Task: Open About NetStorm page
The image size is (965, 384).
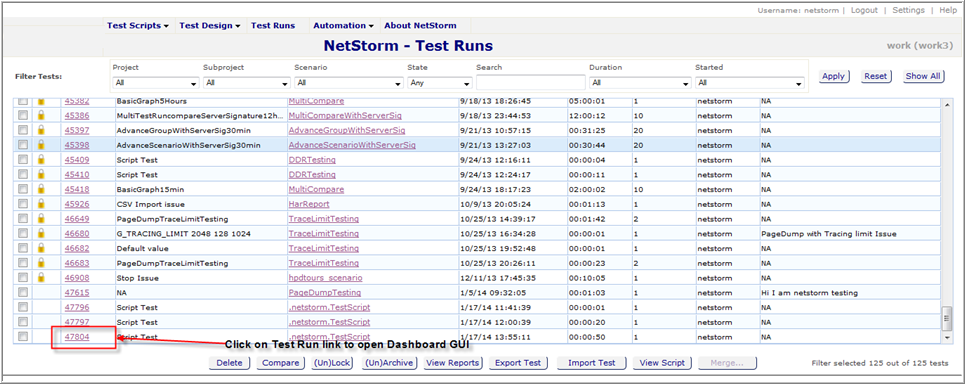Action: [420, 26]
